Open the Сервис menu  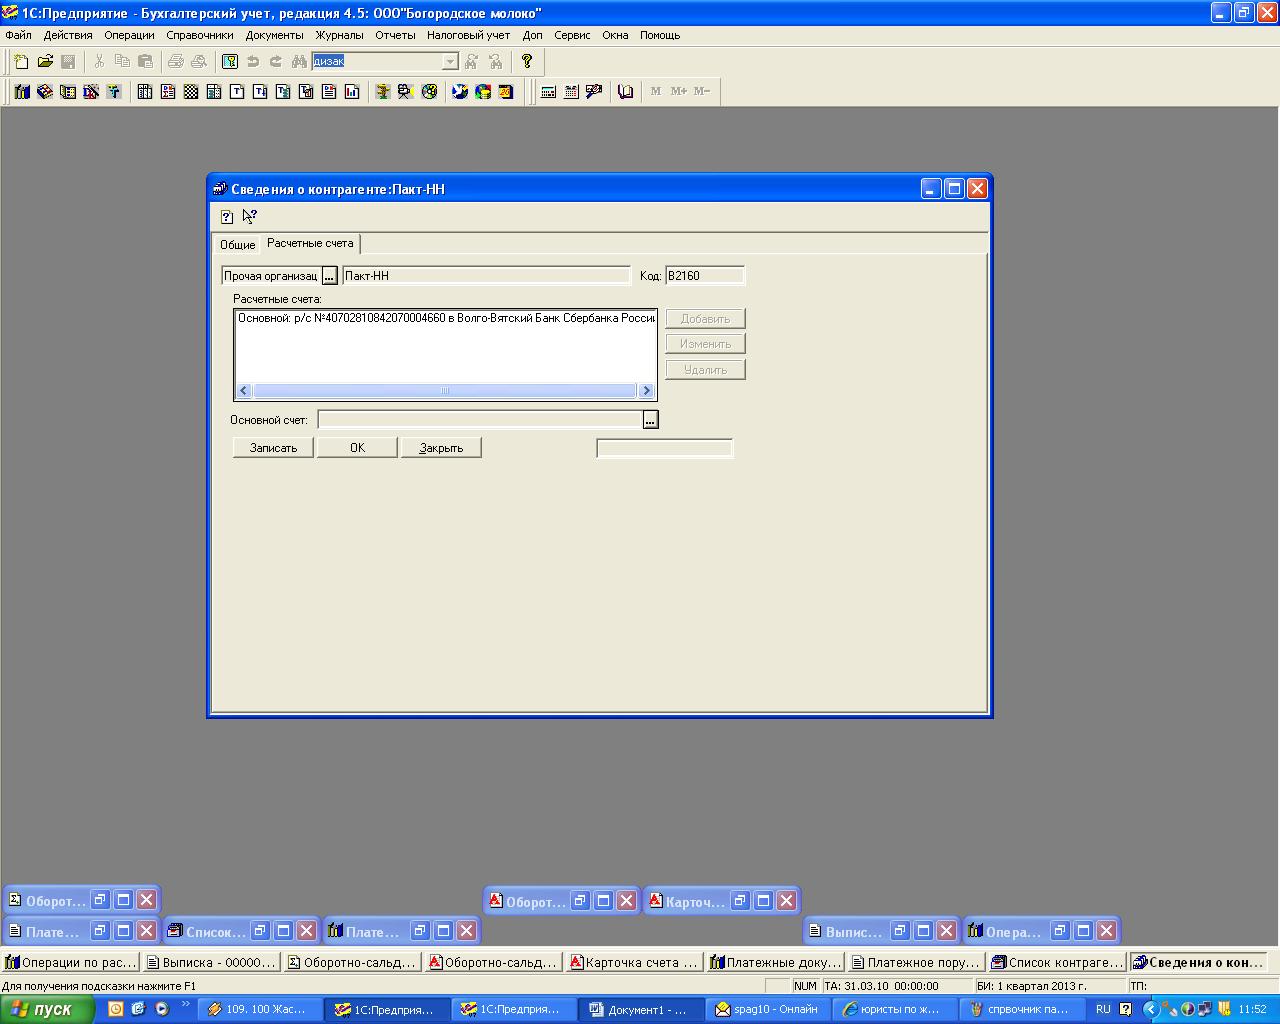pos(572,35)
